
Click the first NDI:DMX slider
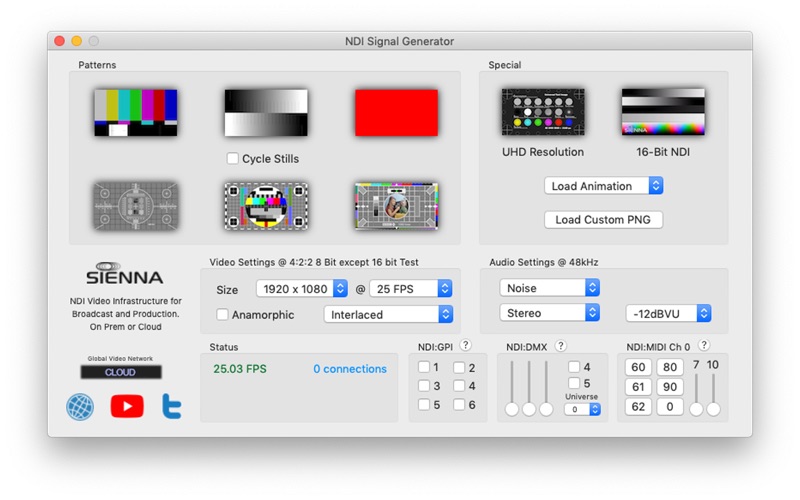tap(512, 388)
